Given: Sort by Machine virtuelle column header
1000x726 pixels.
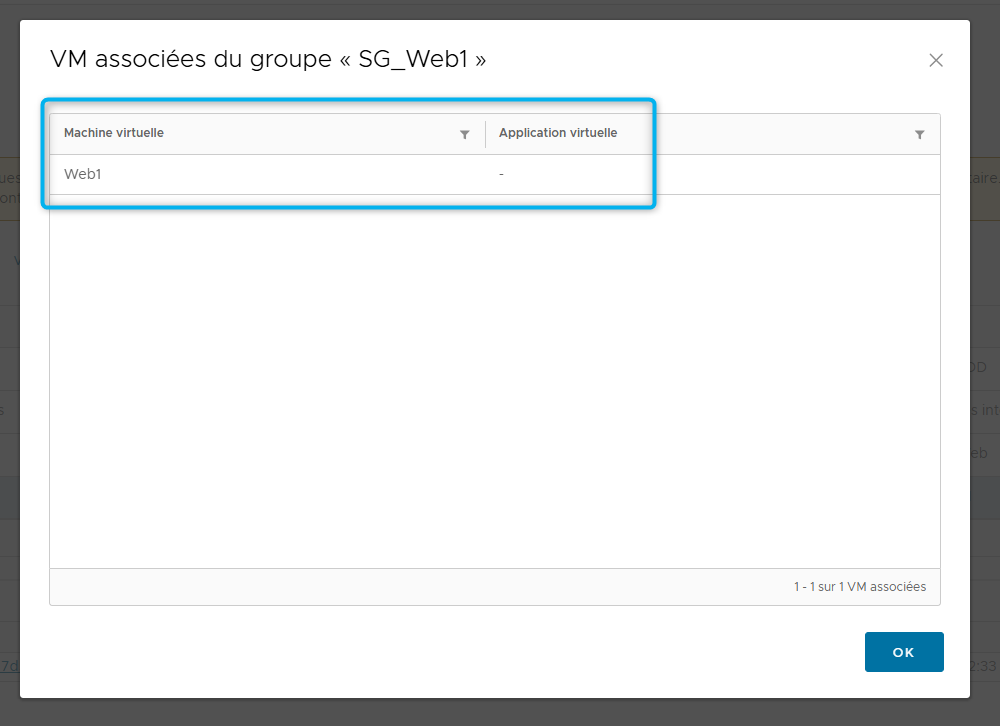Looking at the screenshot, I should pyautogui.click(x=114, y=133).
